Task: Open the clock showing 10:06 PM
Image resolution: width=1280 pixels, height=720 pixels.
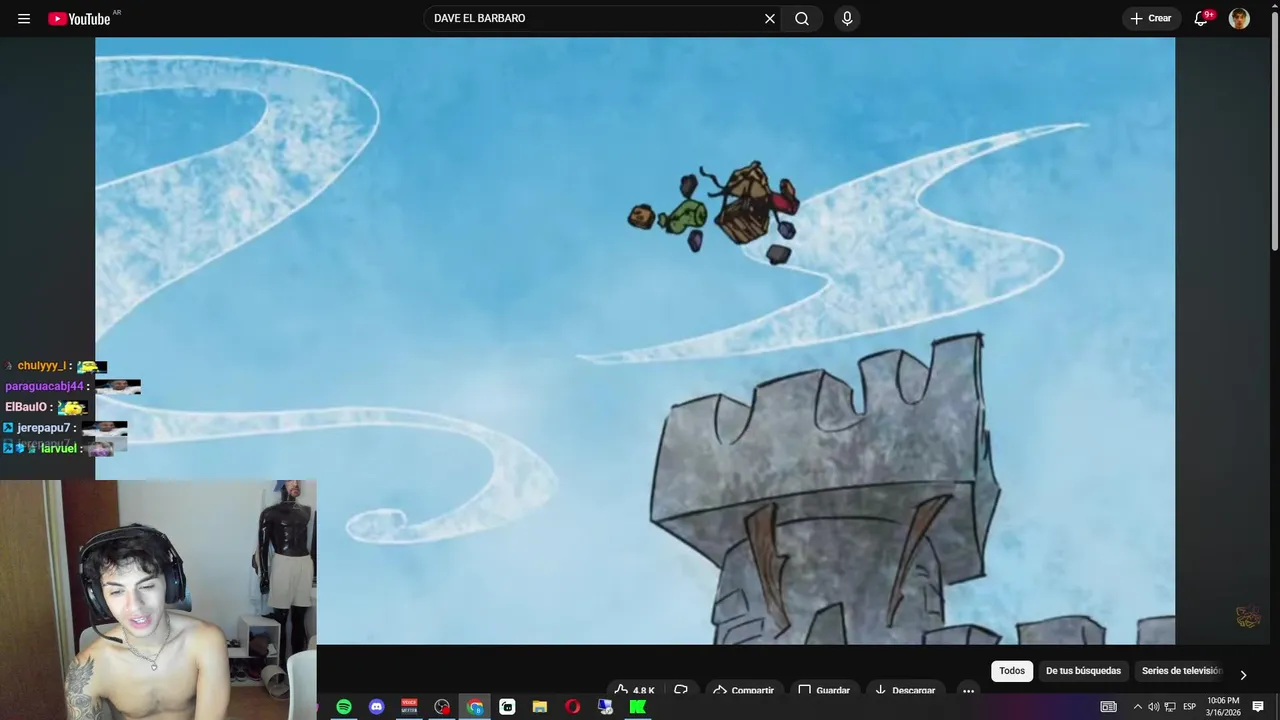Action: pyautogui.click(x=1223, y=707)
